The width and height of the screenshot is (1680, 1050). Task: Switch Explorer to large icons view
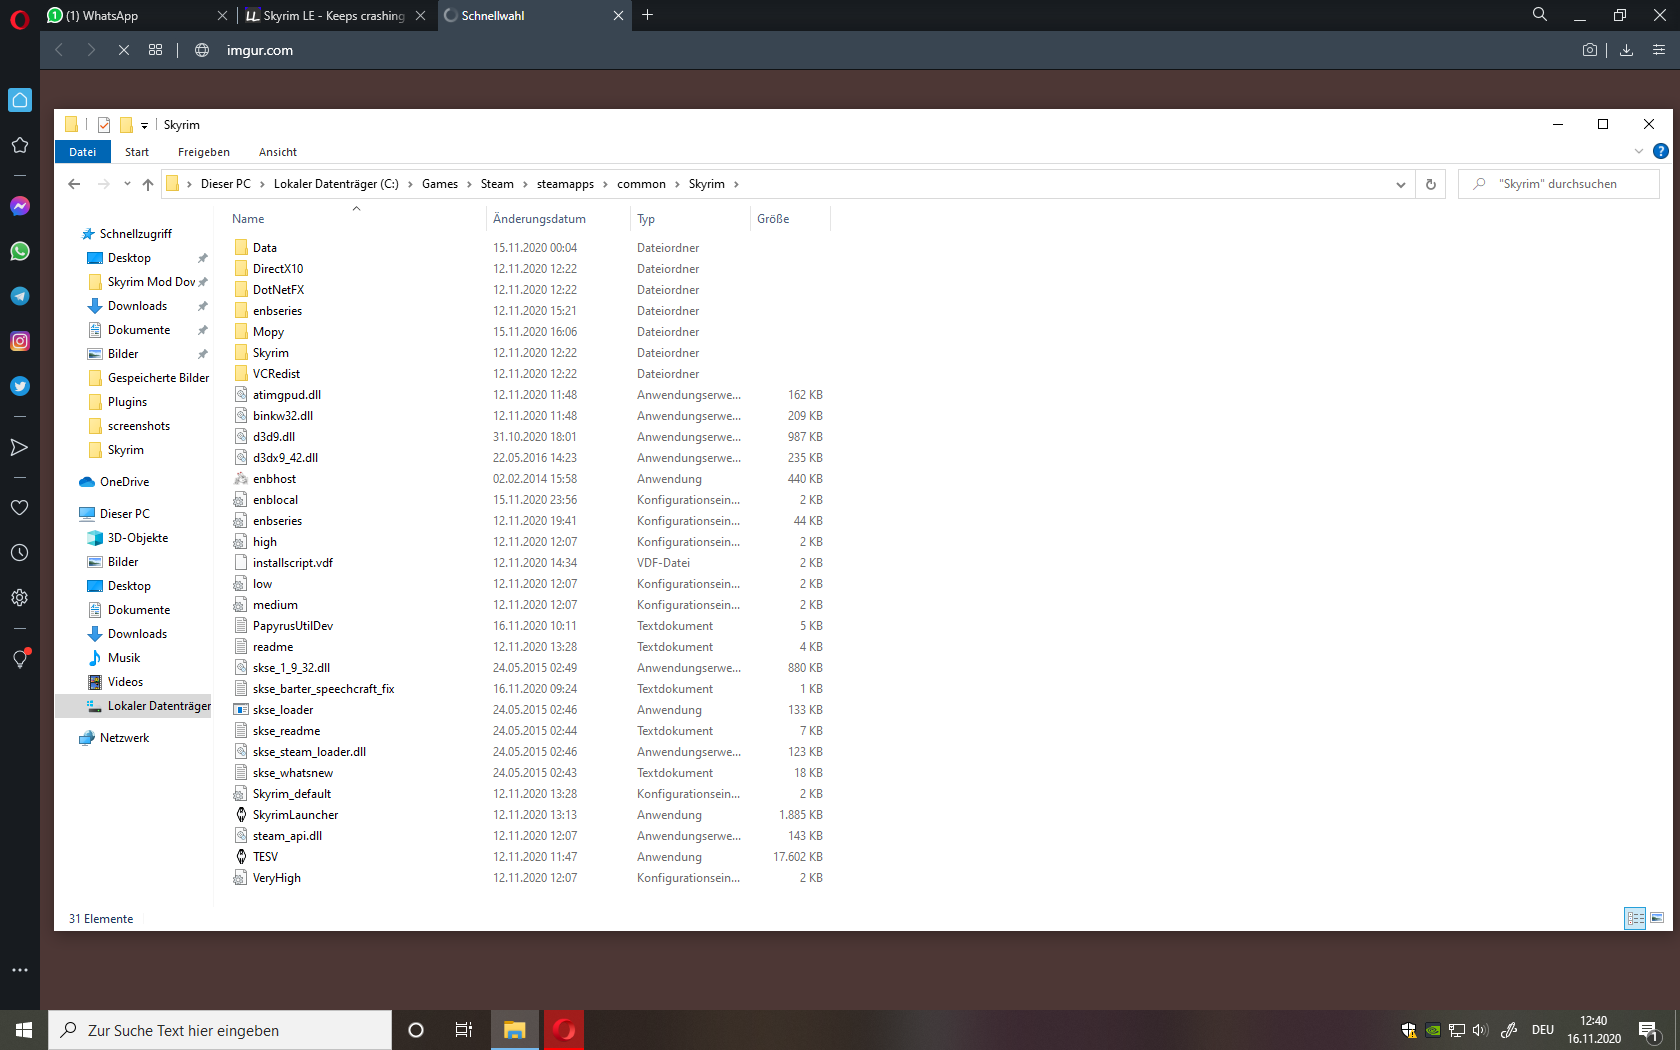click(1657, 918)
